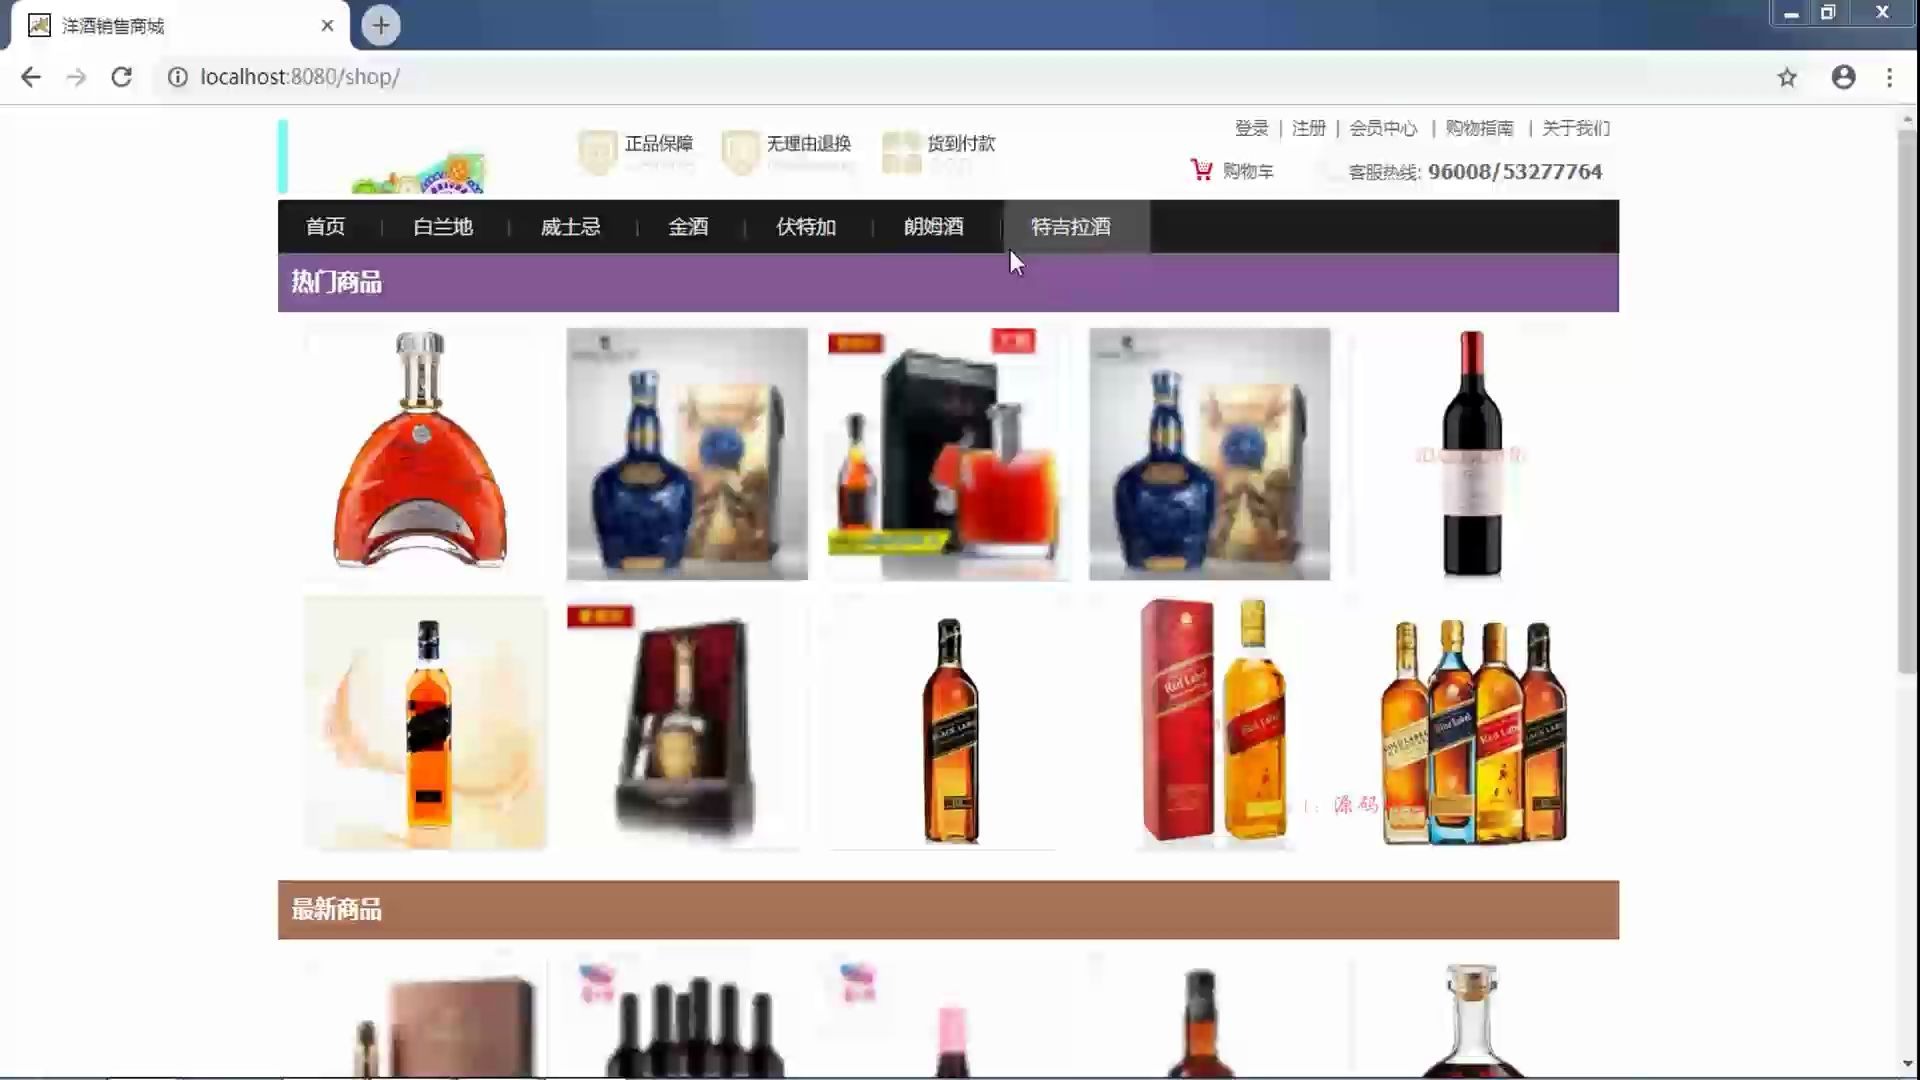Click the 登录 login link

click(x=1250, y=128)
